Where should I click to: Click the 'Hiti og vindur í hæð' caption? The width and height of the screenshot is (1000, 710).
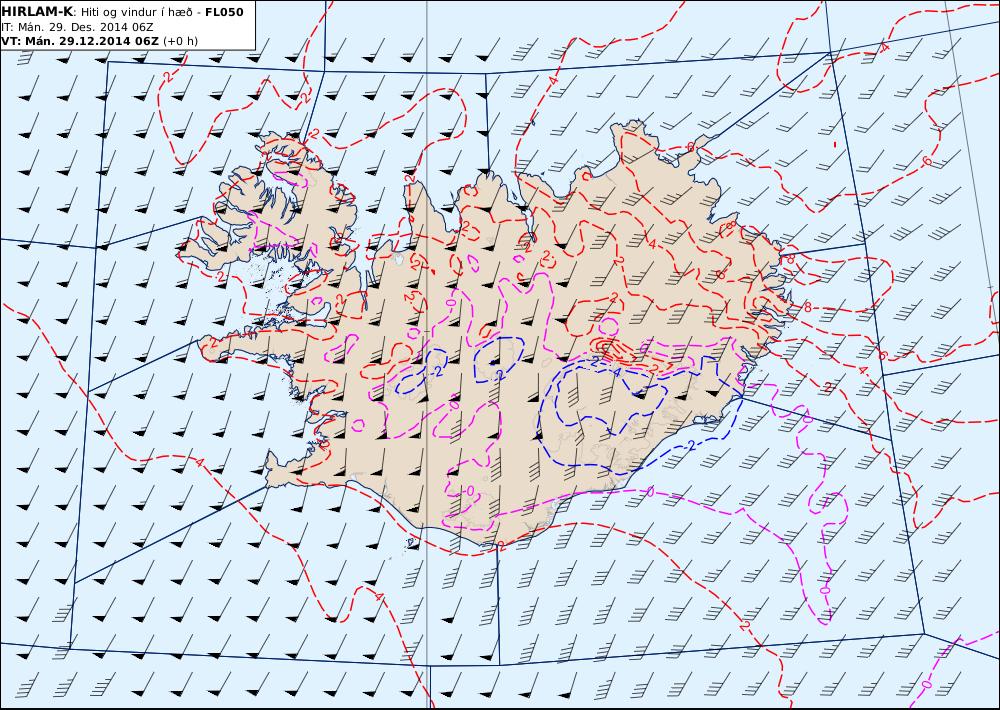[137, 13]
